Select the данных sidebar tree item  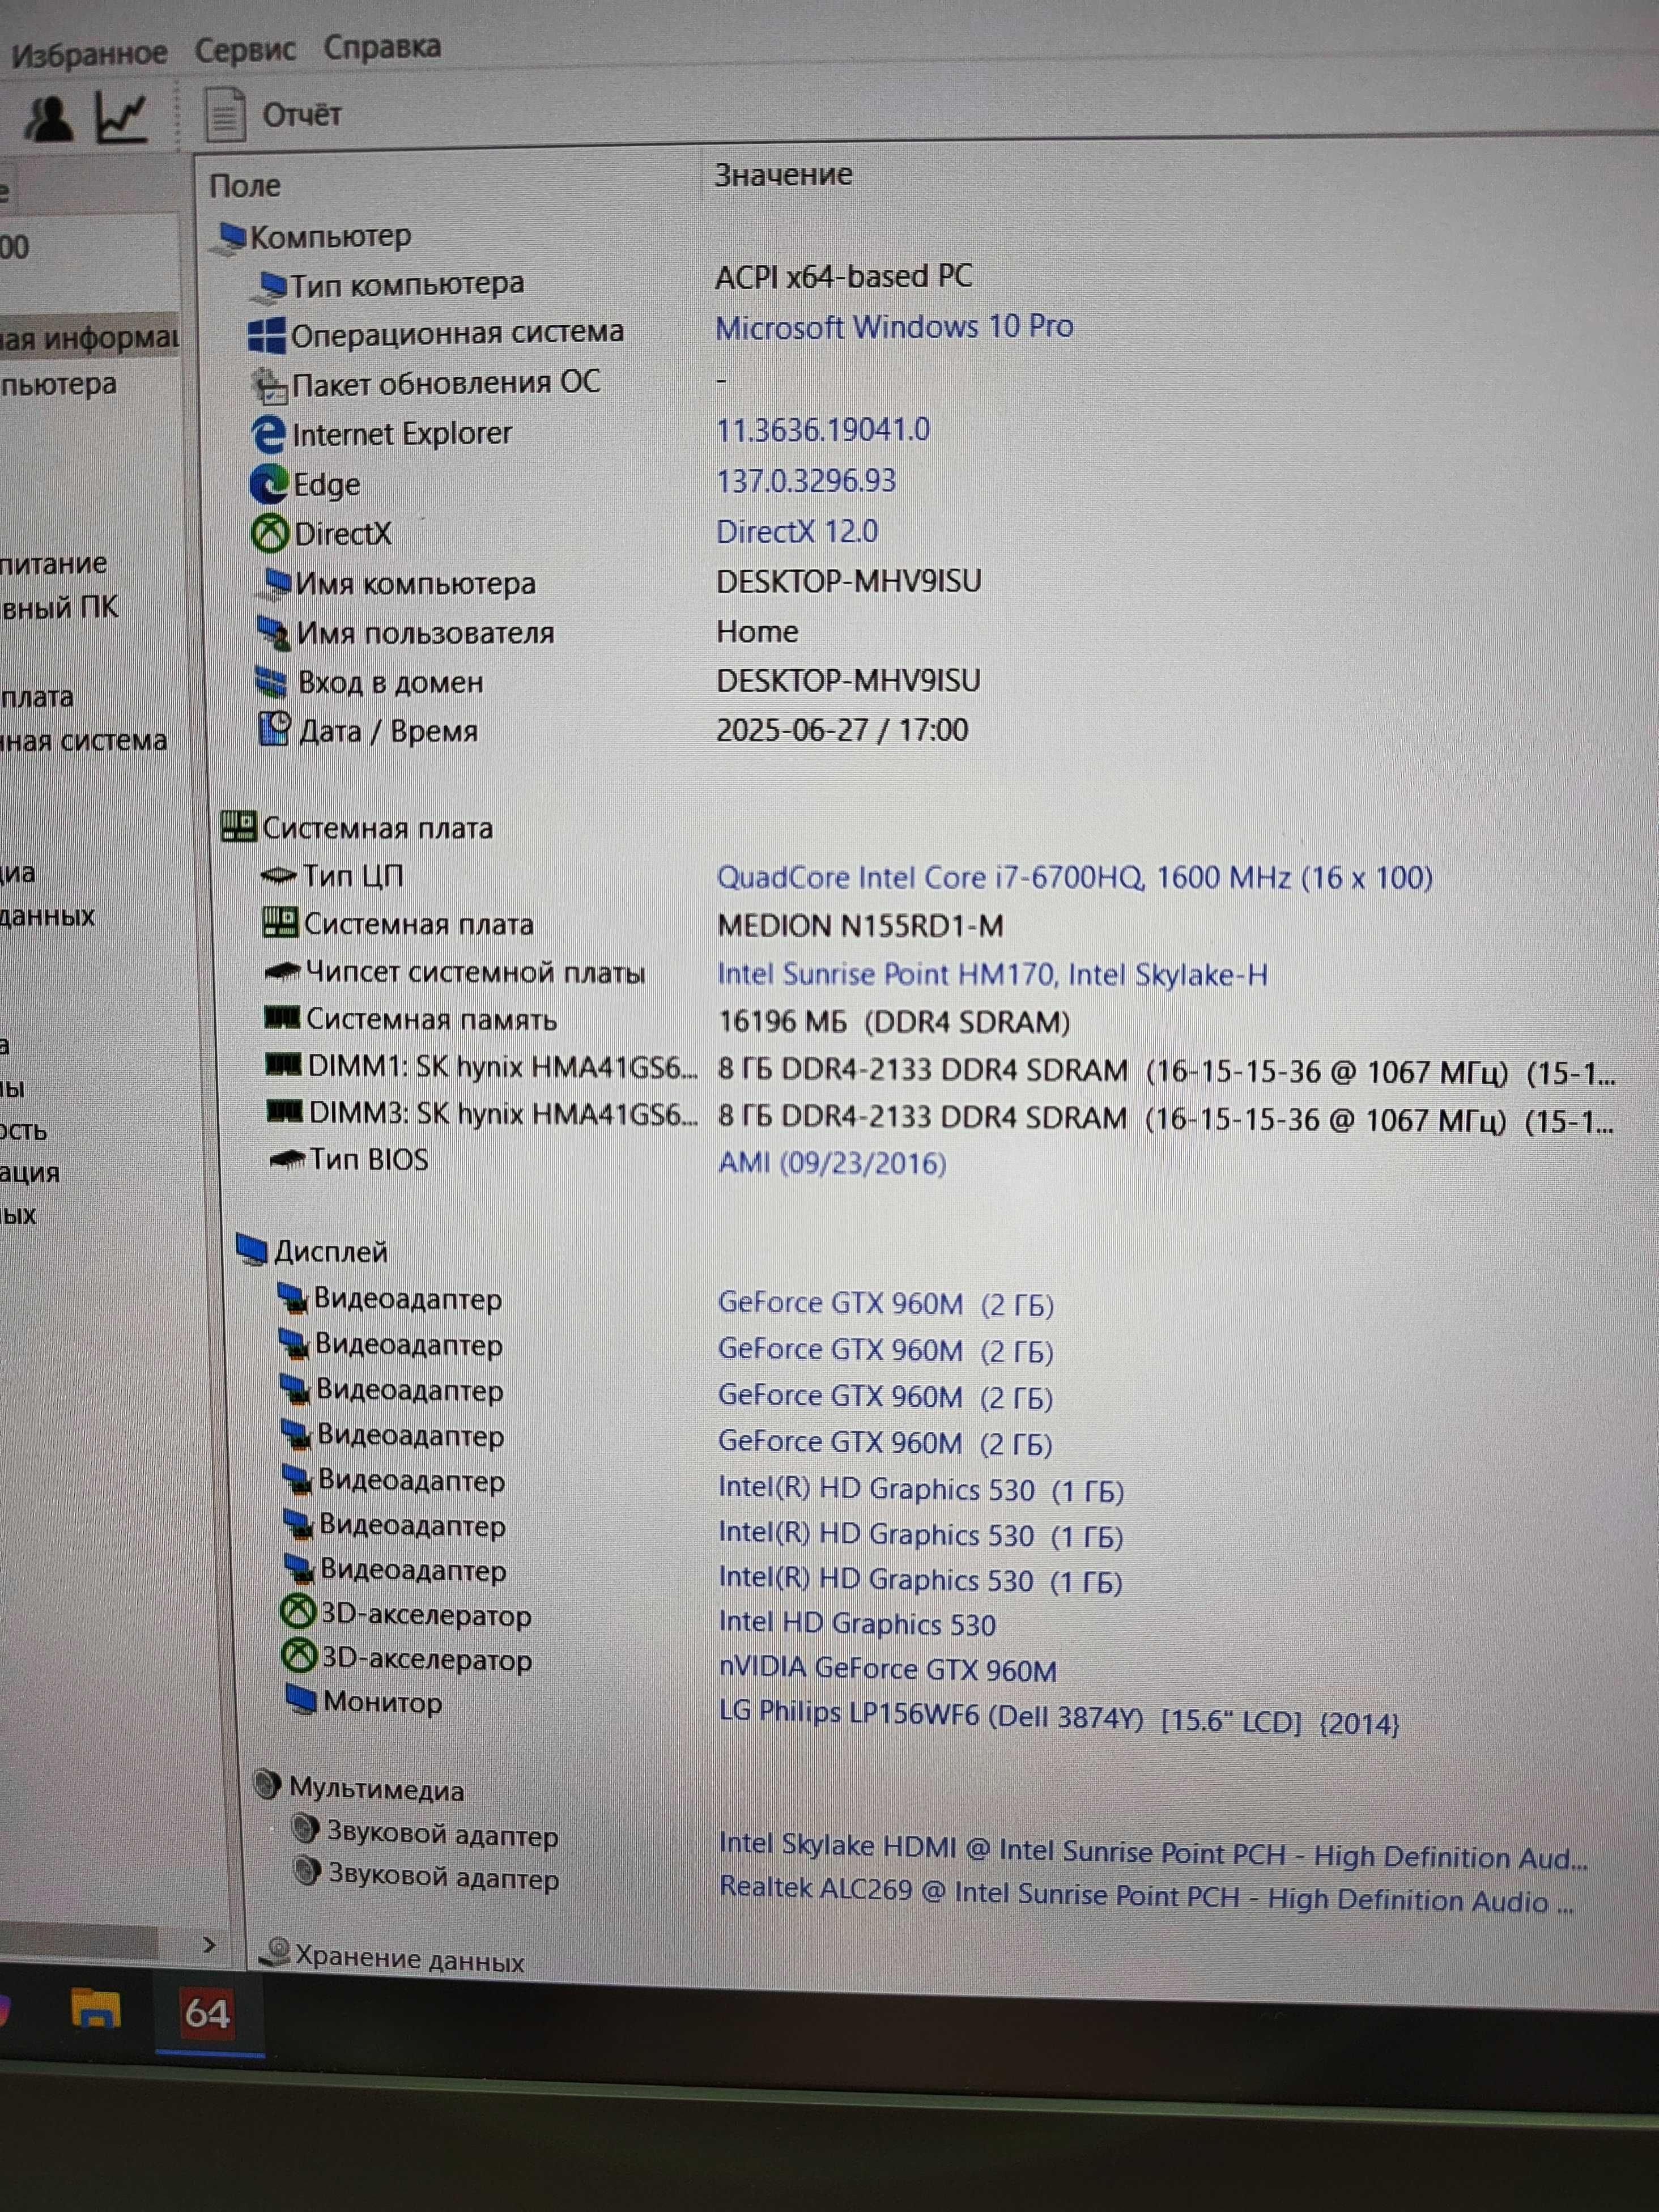tap(47, 915)
